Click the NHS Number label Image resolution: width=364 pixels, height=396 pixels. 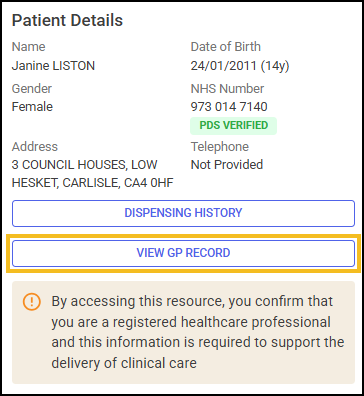tap(227, 89)
